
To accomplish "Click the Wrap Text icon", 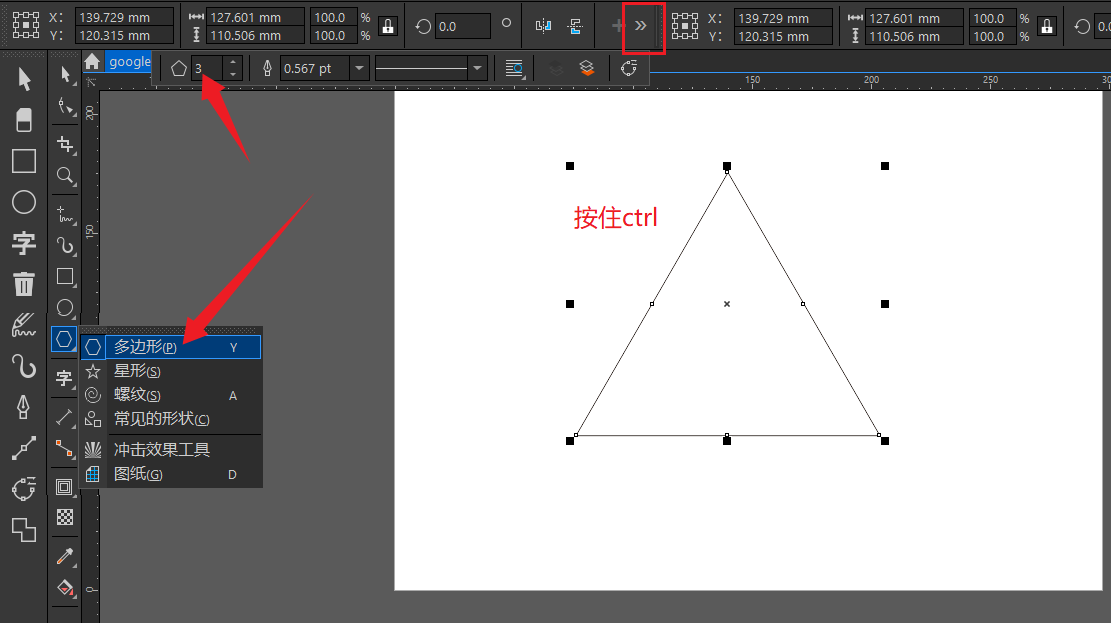I will coord(514,68).
